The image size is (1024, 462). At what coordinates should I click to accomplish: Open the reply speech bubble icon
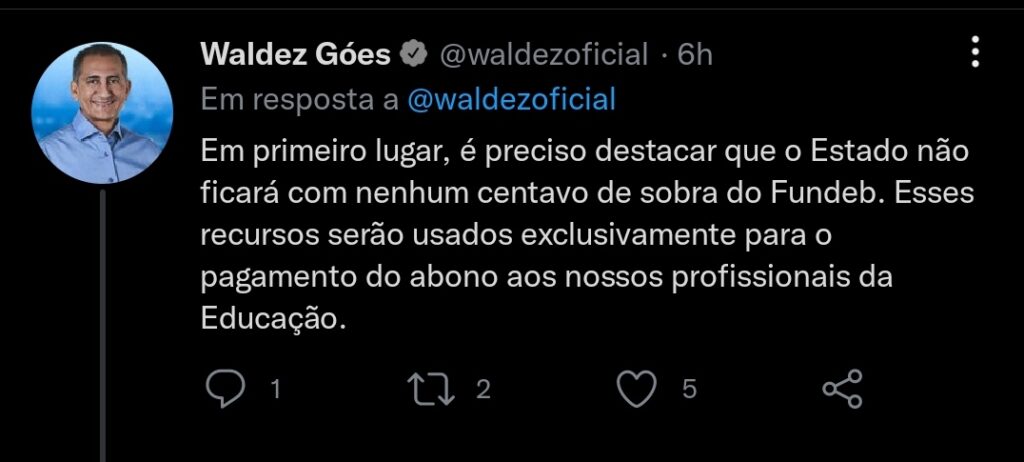[225, 389]
